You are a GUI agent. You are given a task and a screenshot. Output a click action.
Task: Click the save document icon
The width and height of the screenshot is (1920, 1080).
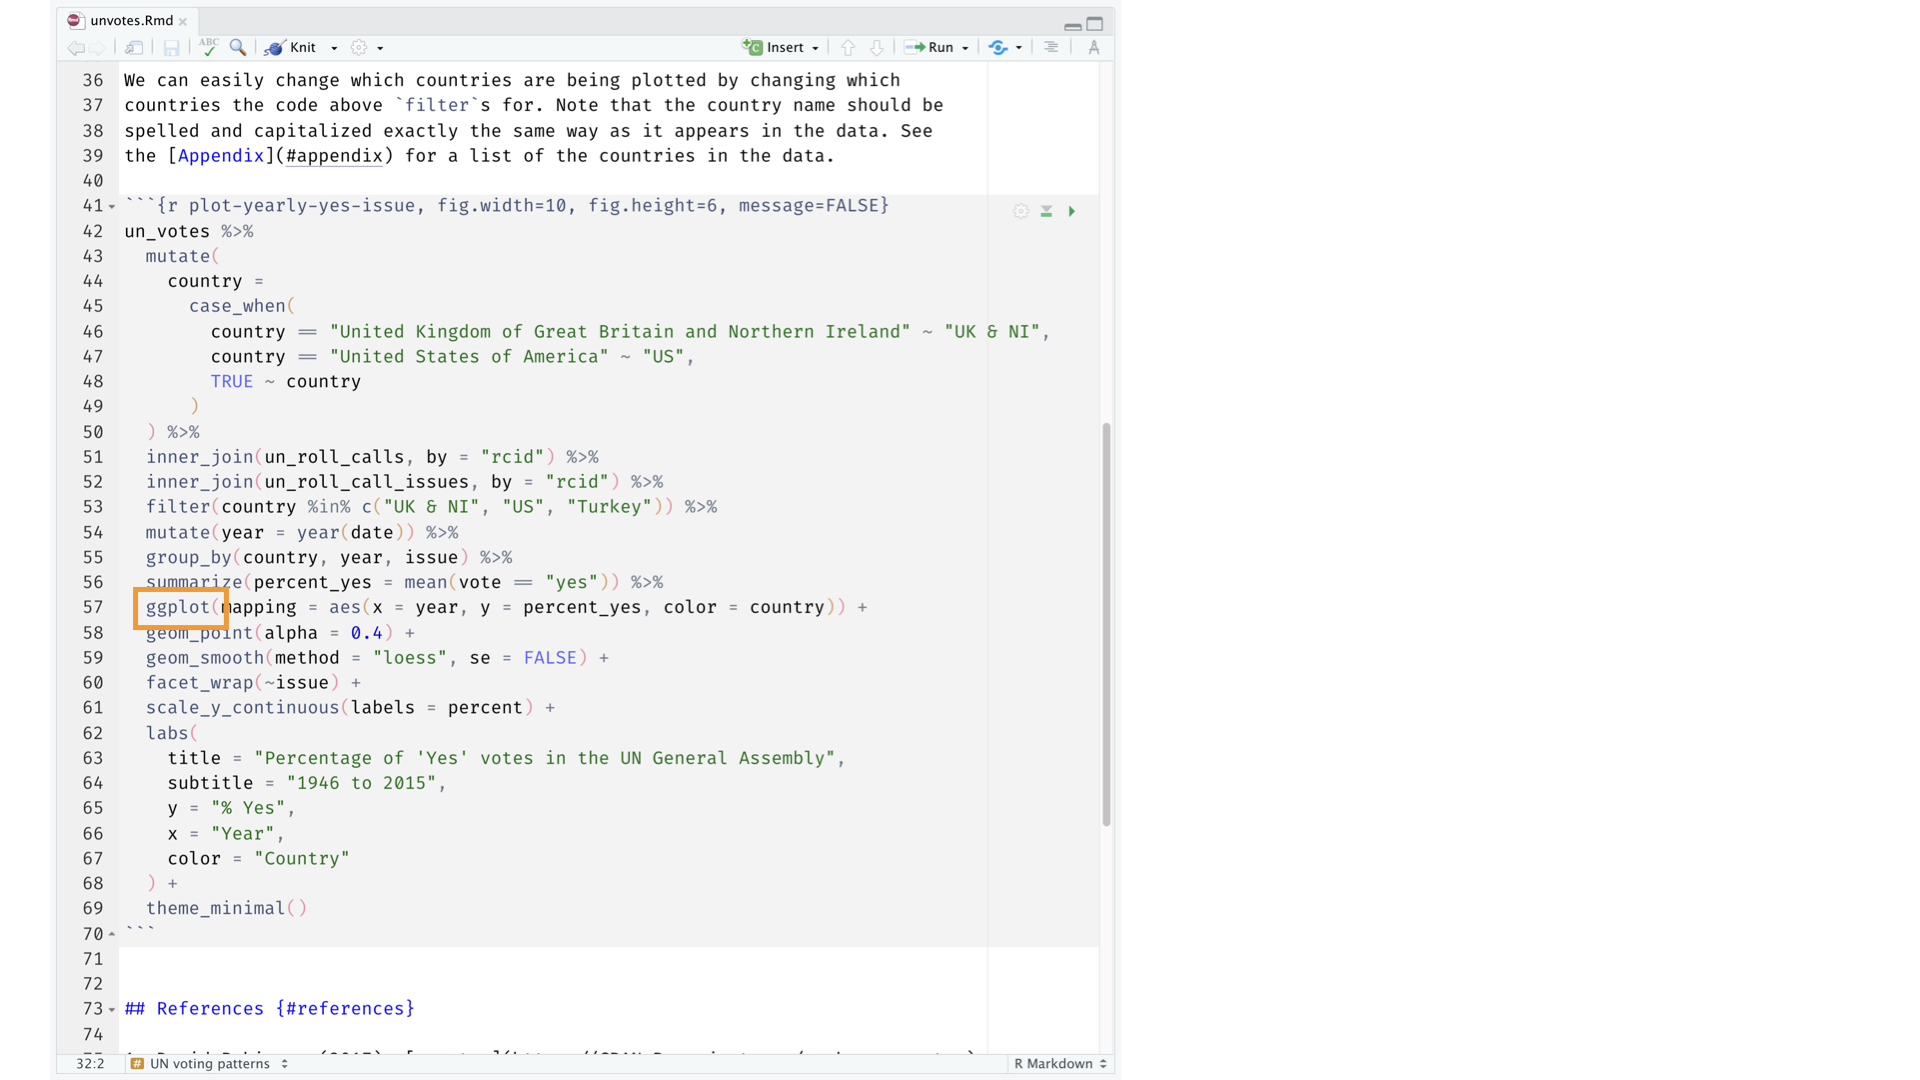pyautogui.click(x=171, y=47)
